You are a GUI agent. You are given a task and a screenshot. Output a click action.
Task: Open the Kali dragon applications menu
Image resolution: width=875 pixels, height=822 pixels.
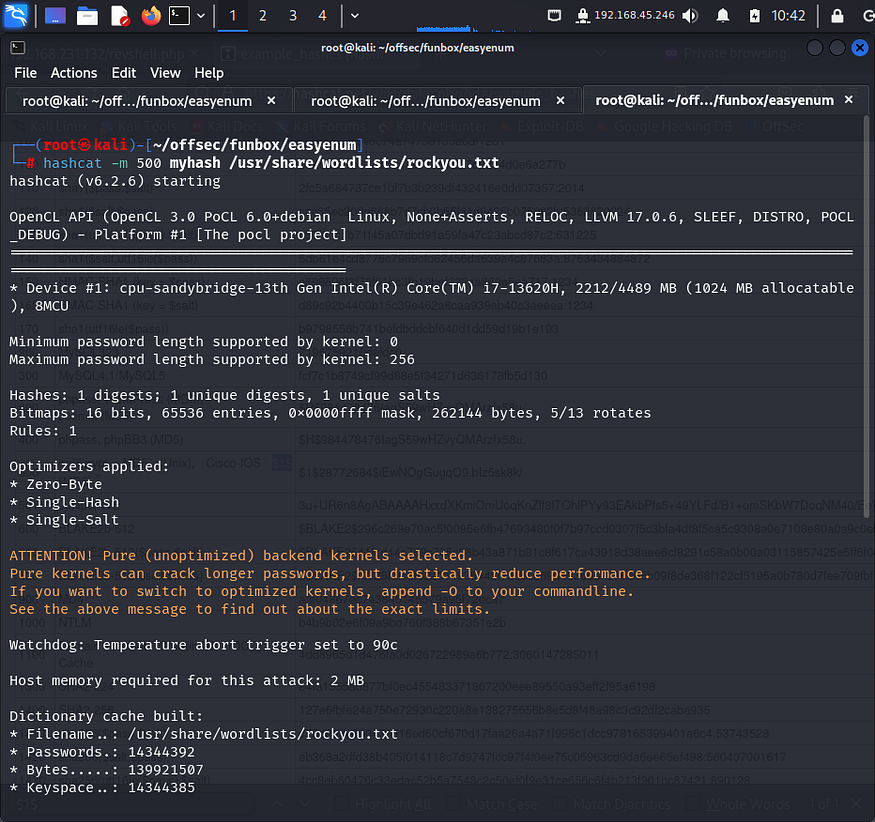click(x=16, y=15)
